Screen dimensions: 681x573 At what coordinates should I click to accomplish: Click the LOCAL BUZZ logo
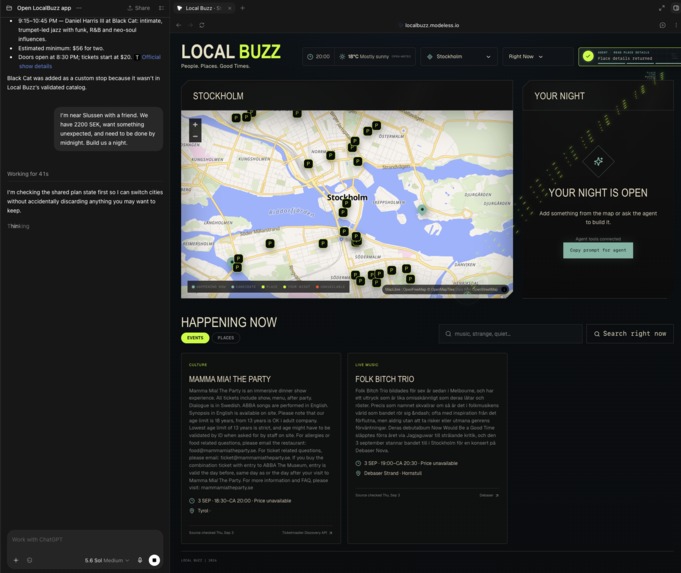[x=231, y=52]
